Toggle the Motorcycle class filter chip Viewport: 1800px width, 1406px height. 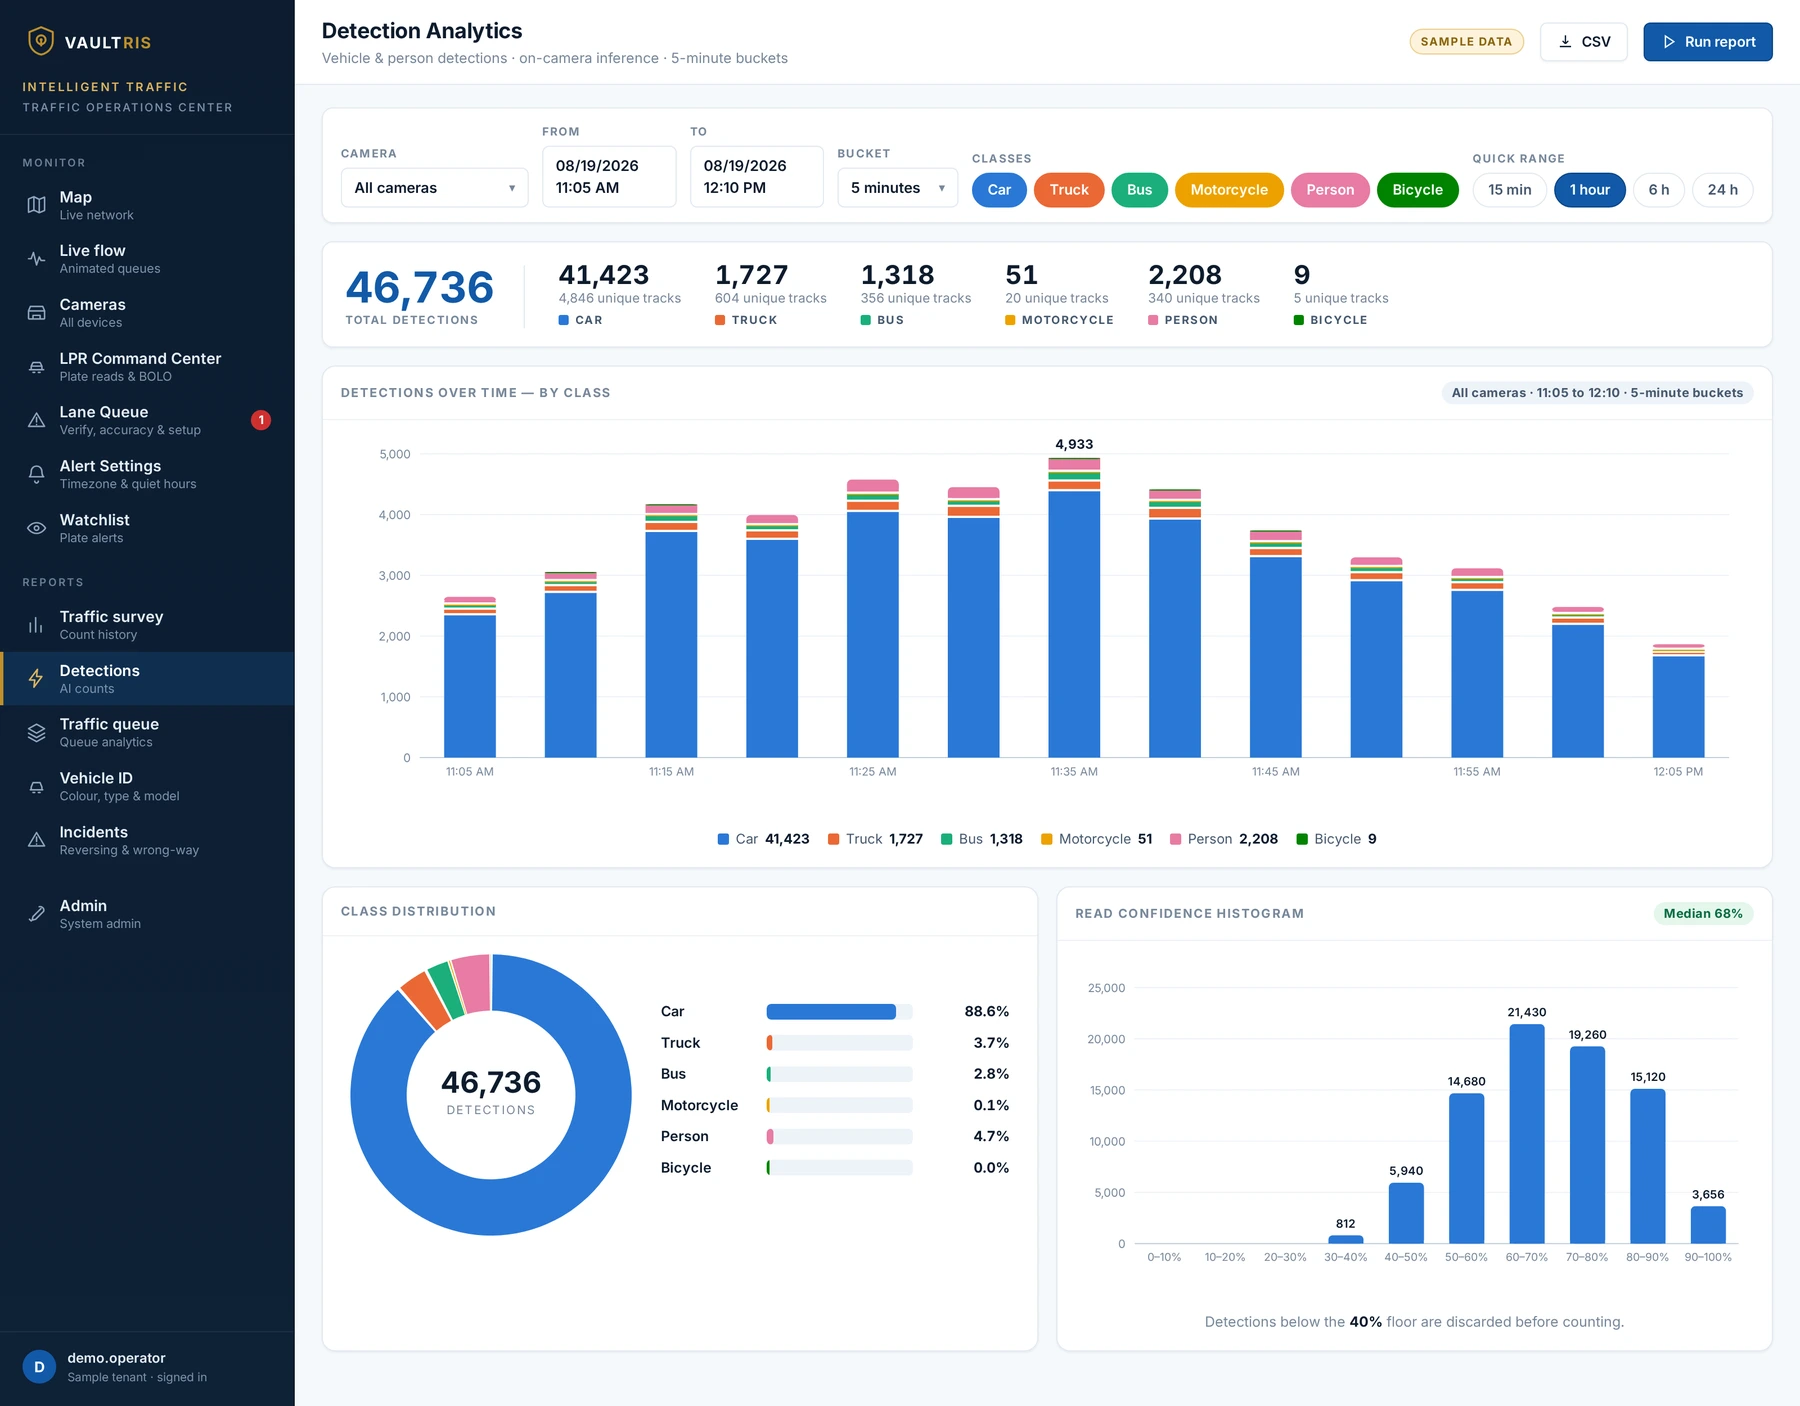[x=1229, y=190]
